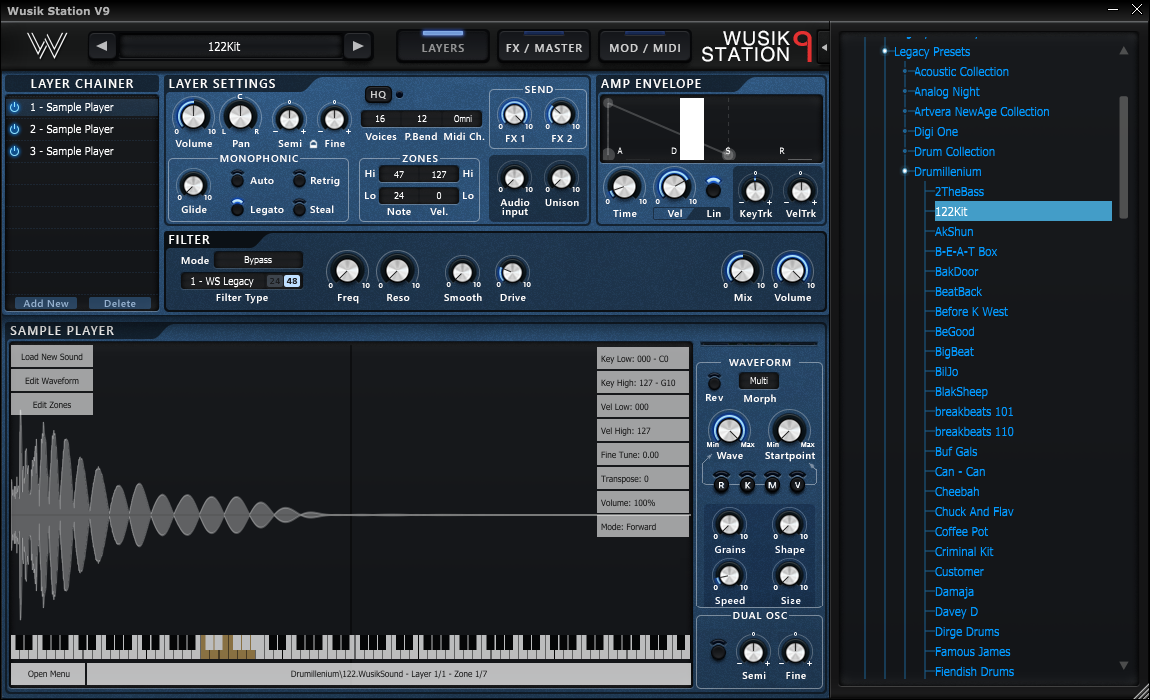
Task: Toggle power for layer 2 Sample Player
Action: 15,129
